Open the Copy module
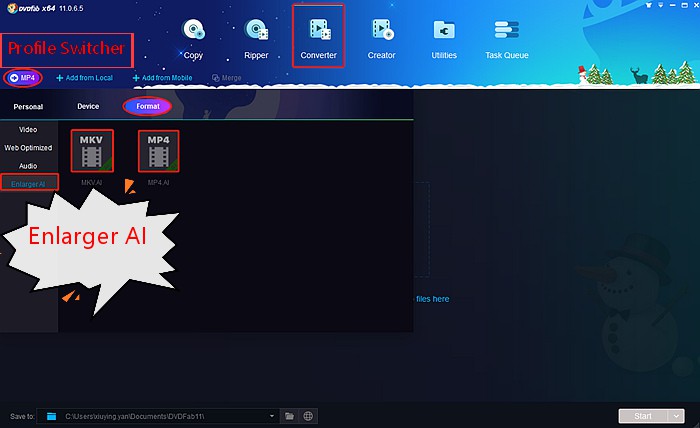 tap(193, 40)
